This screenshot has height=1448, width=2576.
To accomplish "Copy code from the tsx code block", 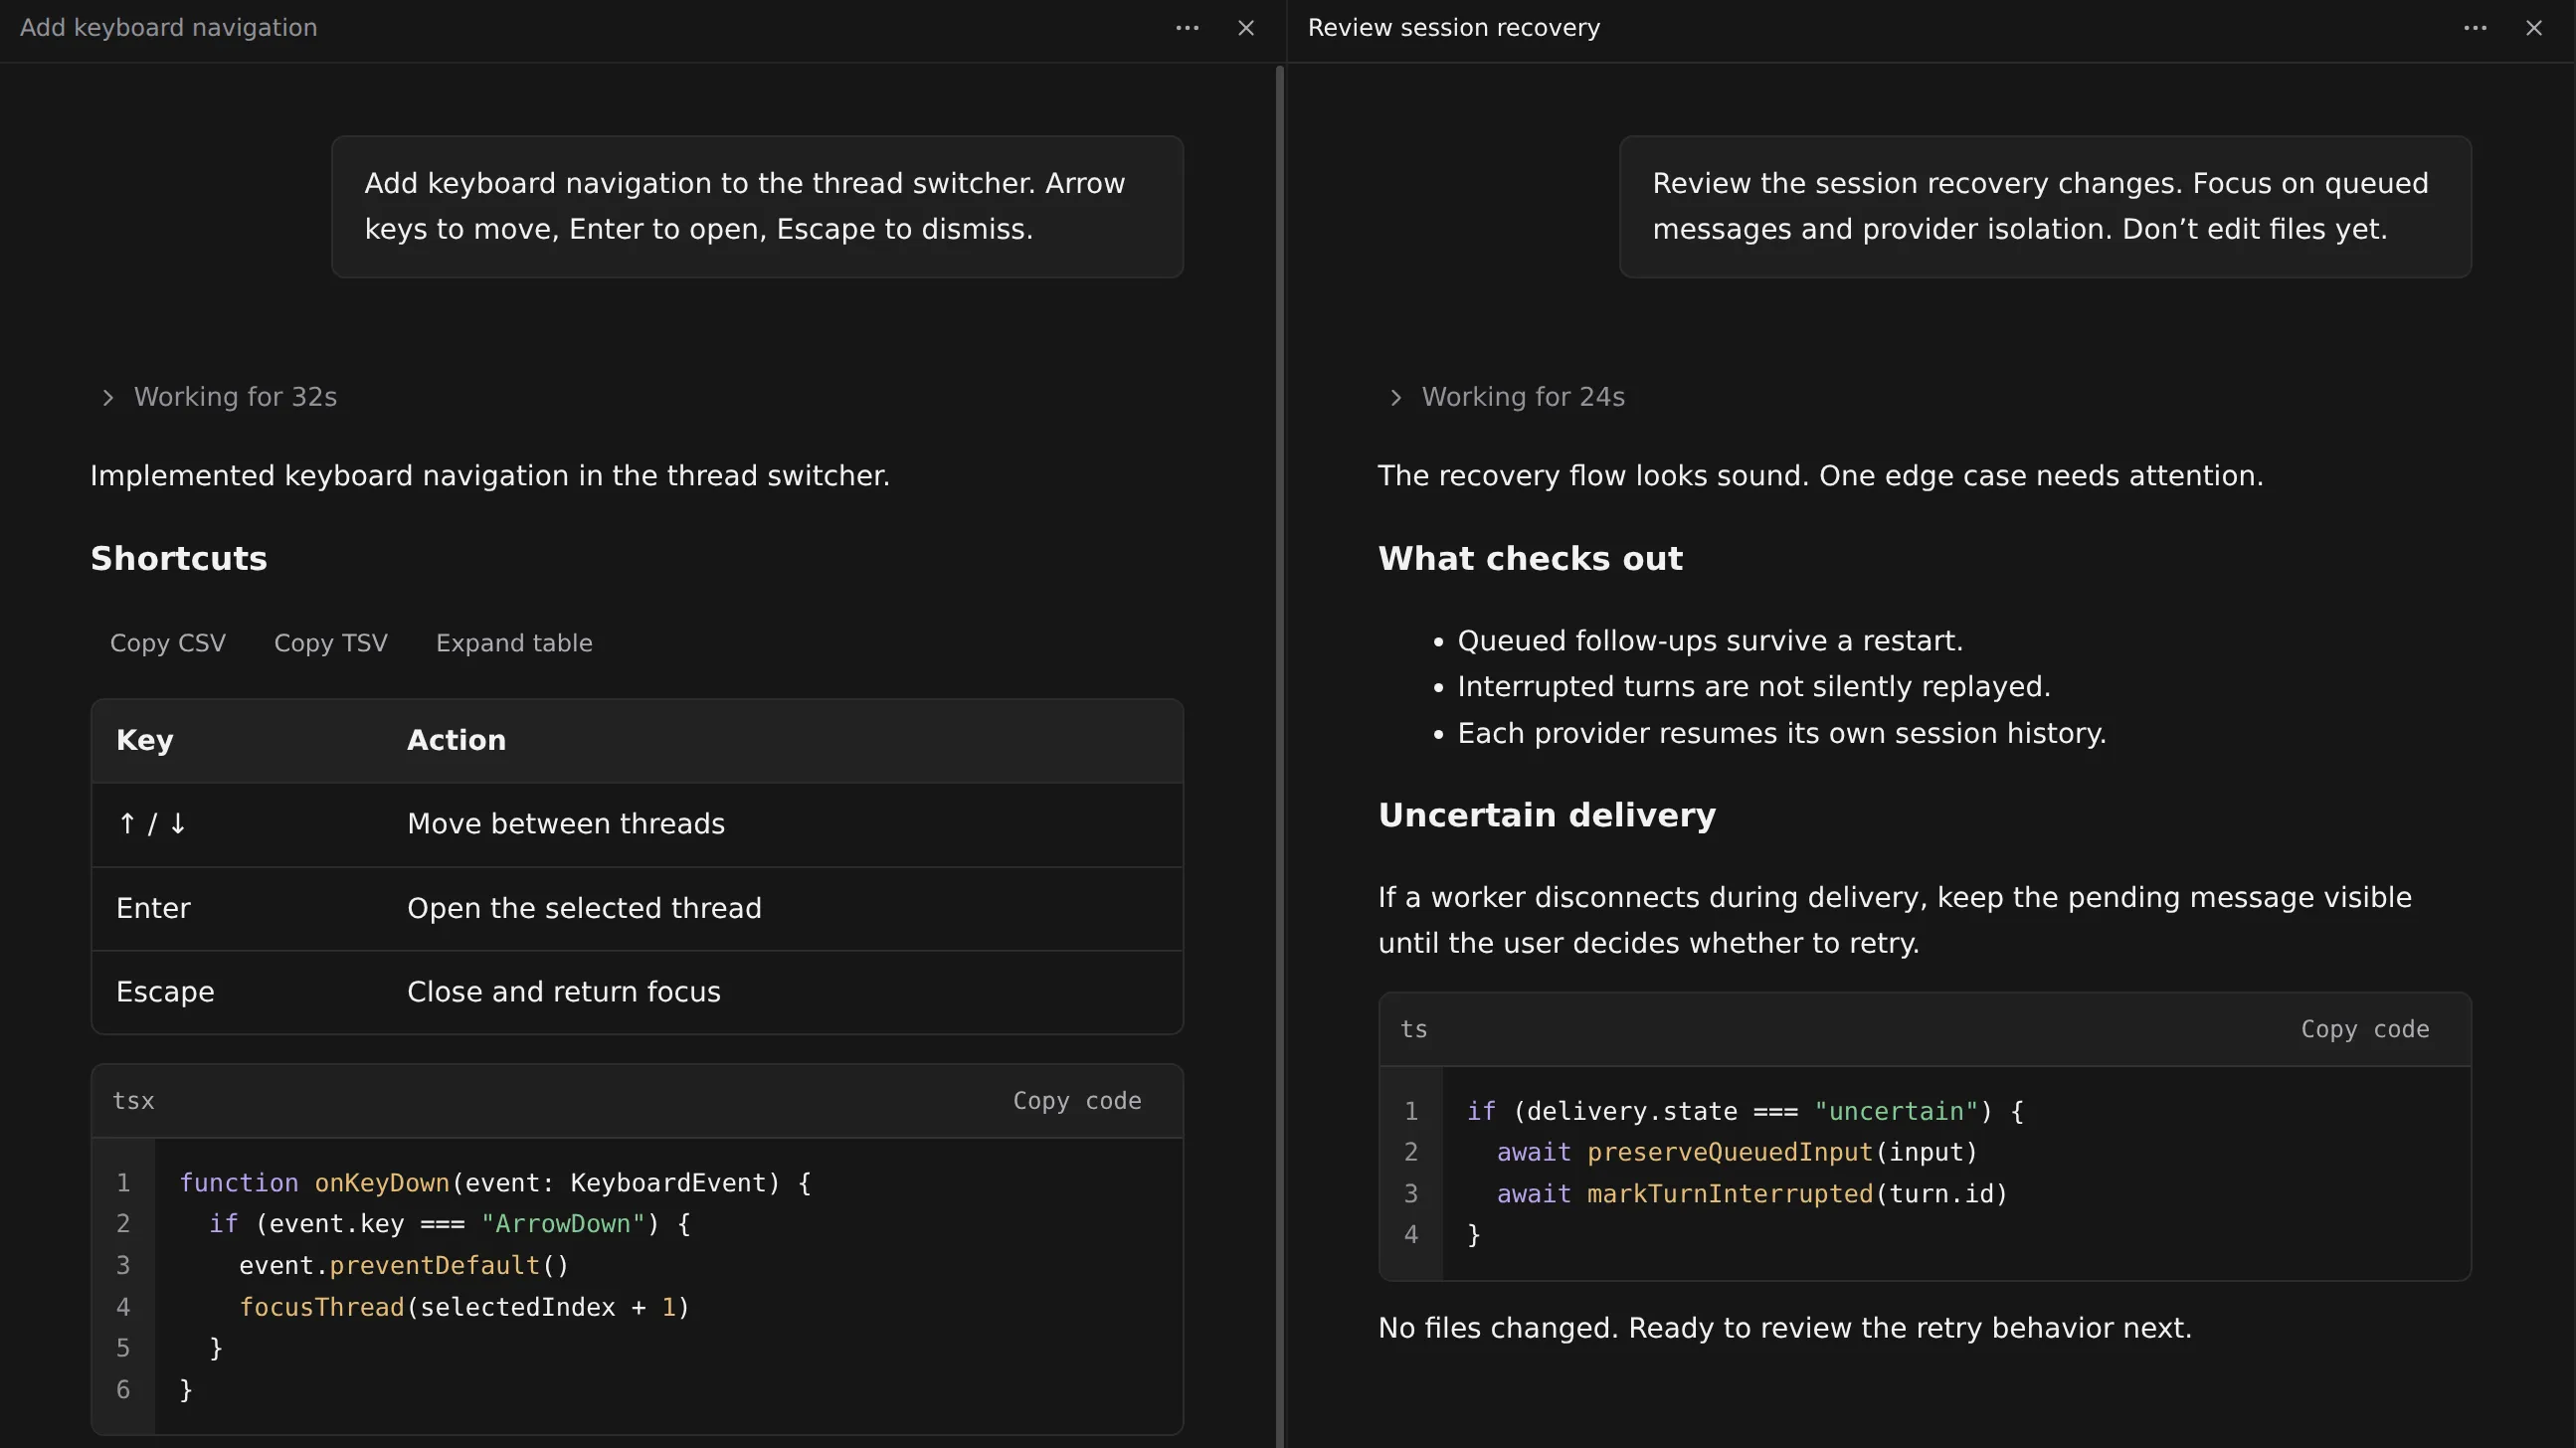I will [x=1077, y=1101].
